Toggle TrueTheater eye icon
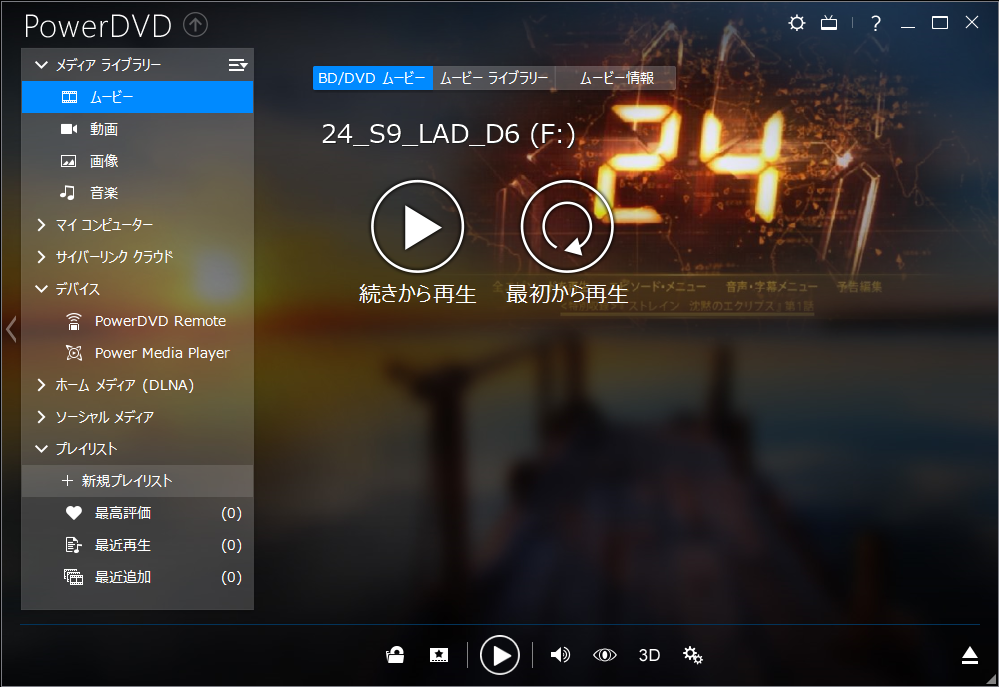The image size is (999, 687). 604,654
